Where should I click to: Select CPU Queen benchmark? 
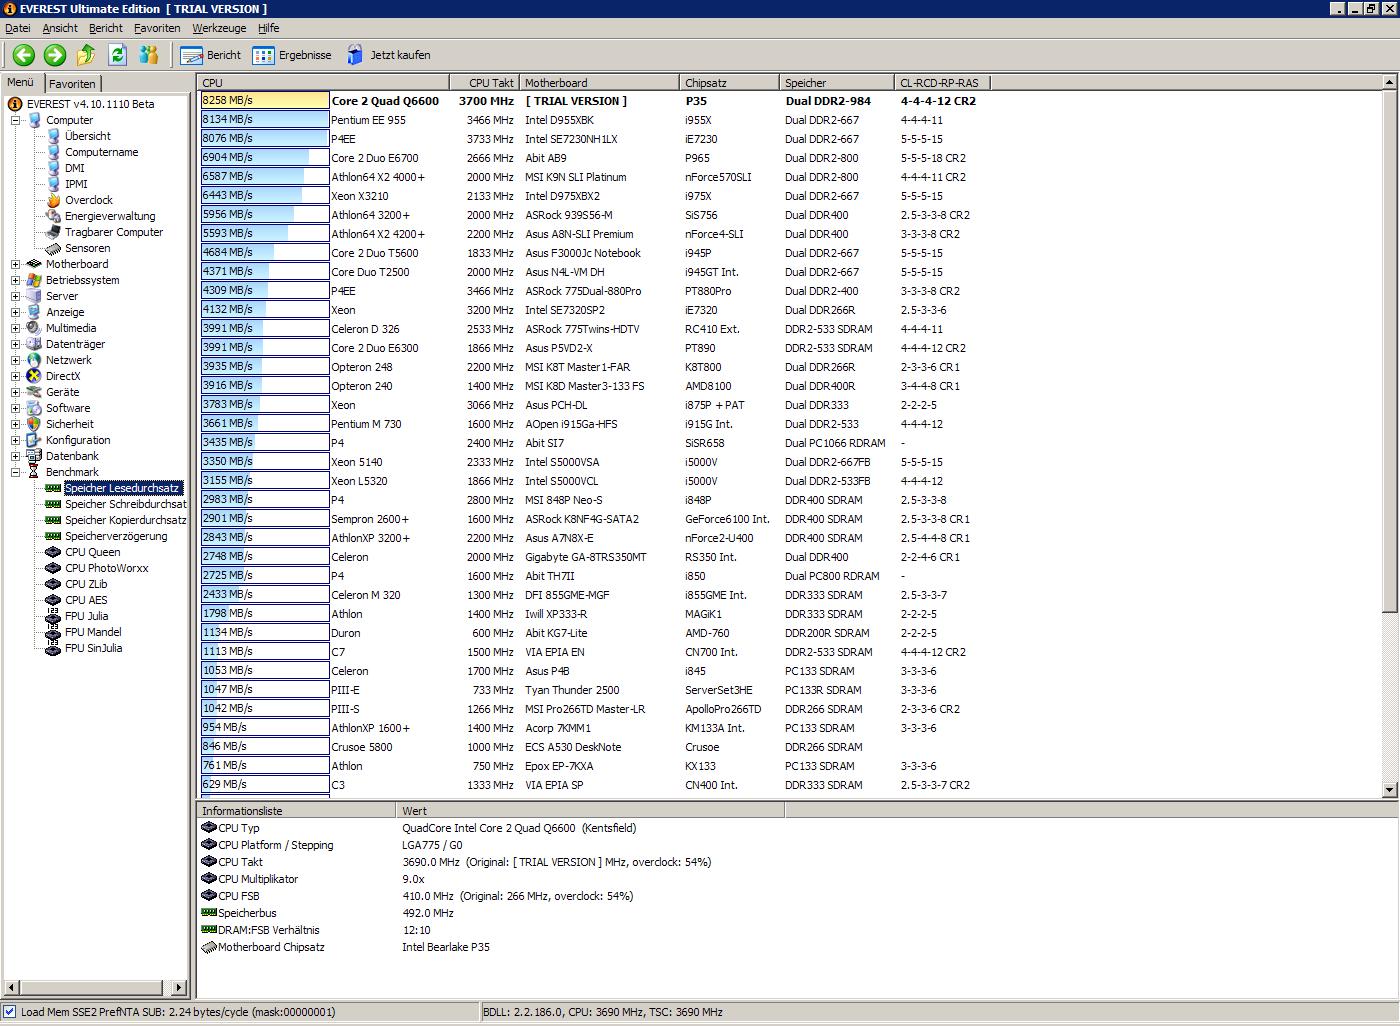point(92,552)
